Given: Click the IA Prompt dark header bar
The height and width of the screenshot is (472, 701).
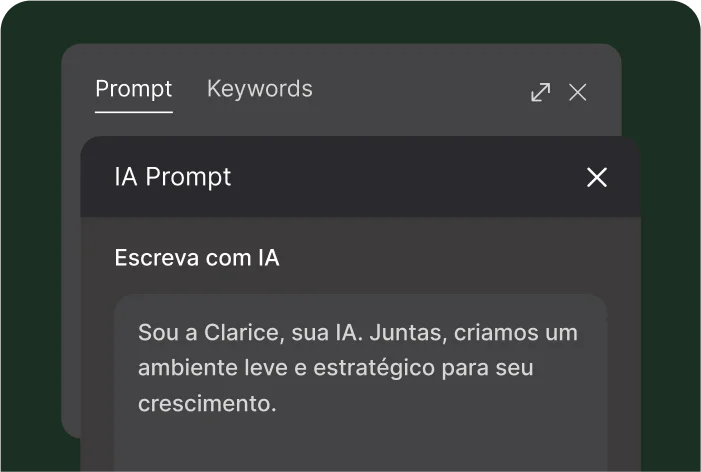Looking at the screenshot, I should 360,177.
